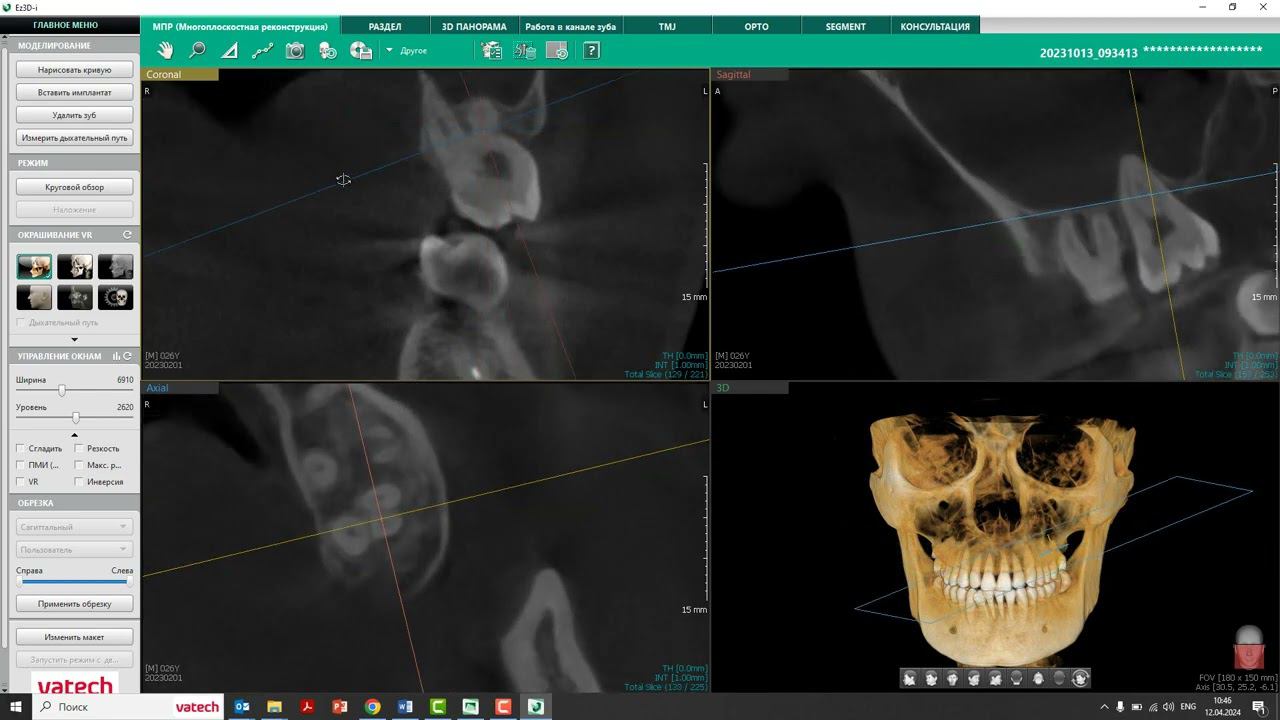
Task: Switch to TMJ tab
Action: click(x=667, y=26)
